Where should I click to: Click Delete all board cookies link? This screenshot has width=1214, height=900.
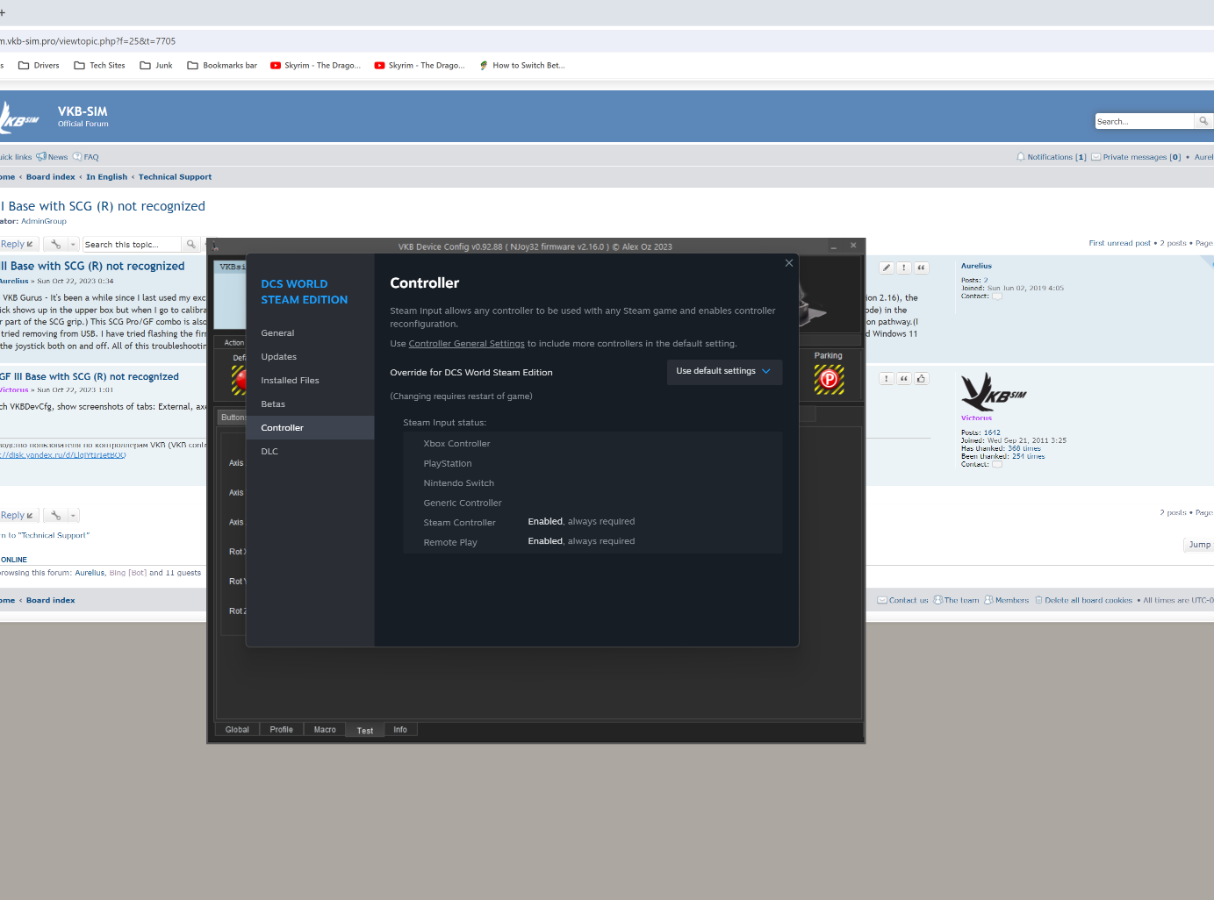click(1088, 600)
